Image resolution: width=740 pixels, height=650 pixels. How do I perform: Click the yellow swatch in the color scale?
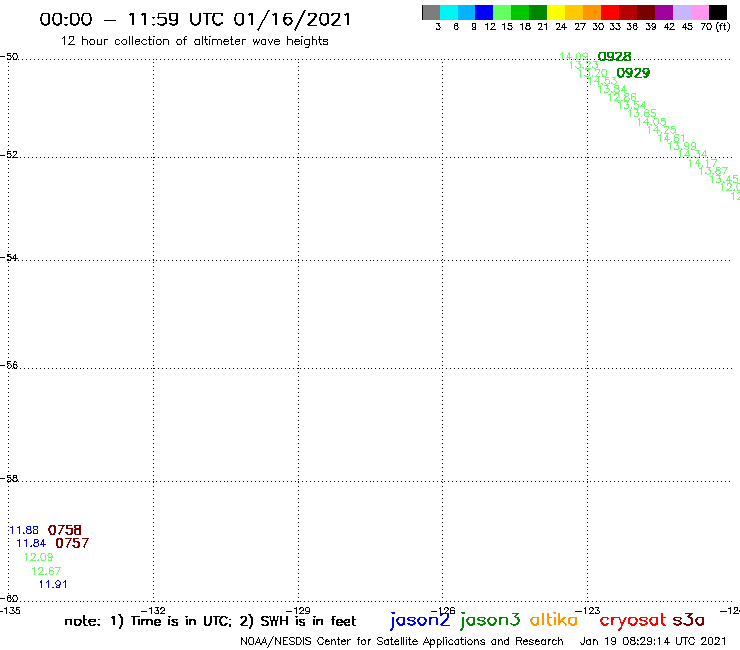[x=556, y=12]
